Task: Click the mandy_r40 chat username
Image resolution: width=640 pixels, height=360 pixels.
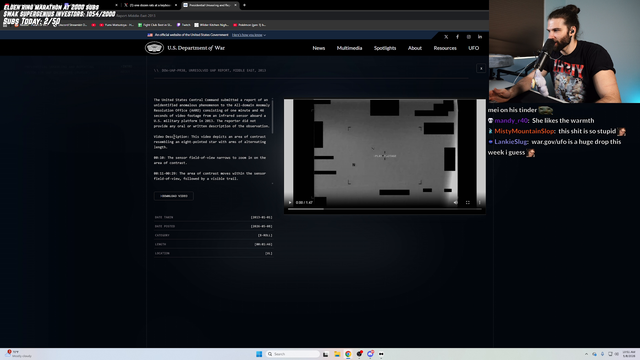Action: (511, 120)
